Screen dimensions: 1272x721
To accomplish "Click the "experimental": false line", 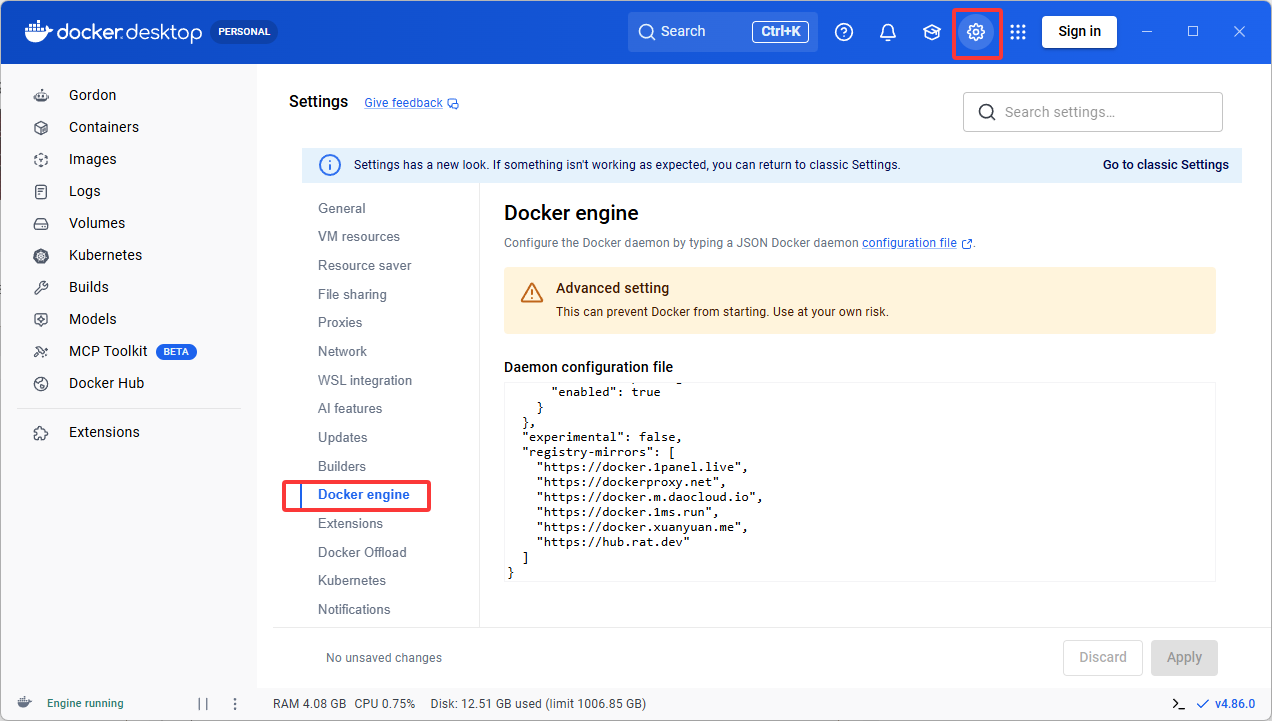I will click(x=602, y=437).
